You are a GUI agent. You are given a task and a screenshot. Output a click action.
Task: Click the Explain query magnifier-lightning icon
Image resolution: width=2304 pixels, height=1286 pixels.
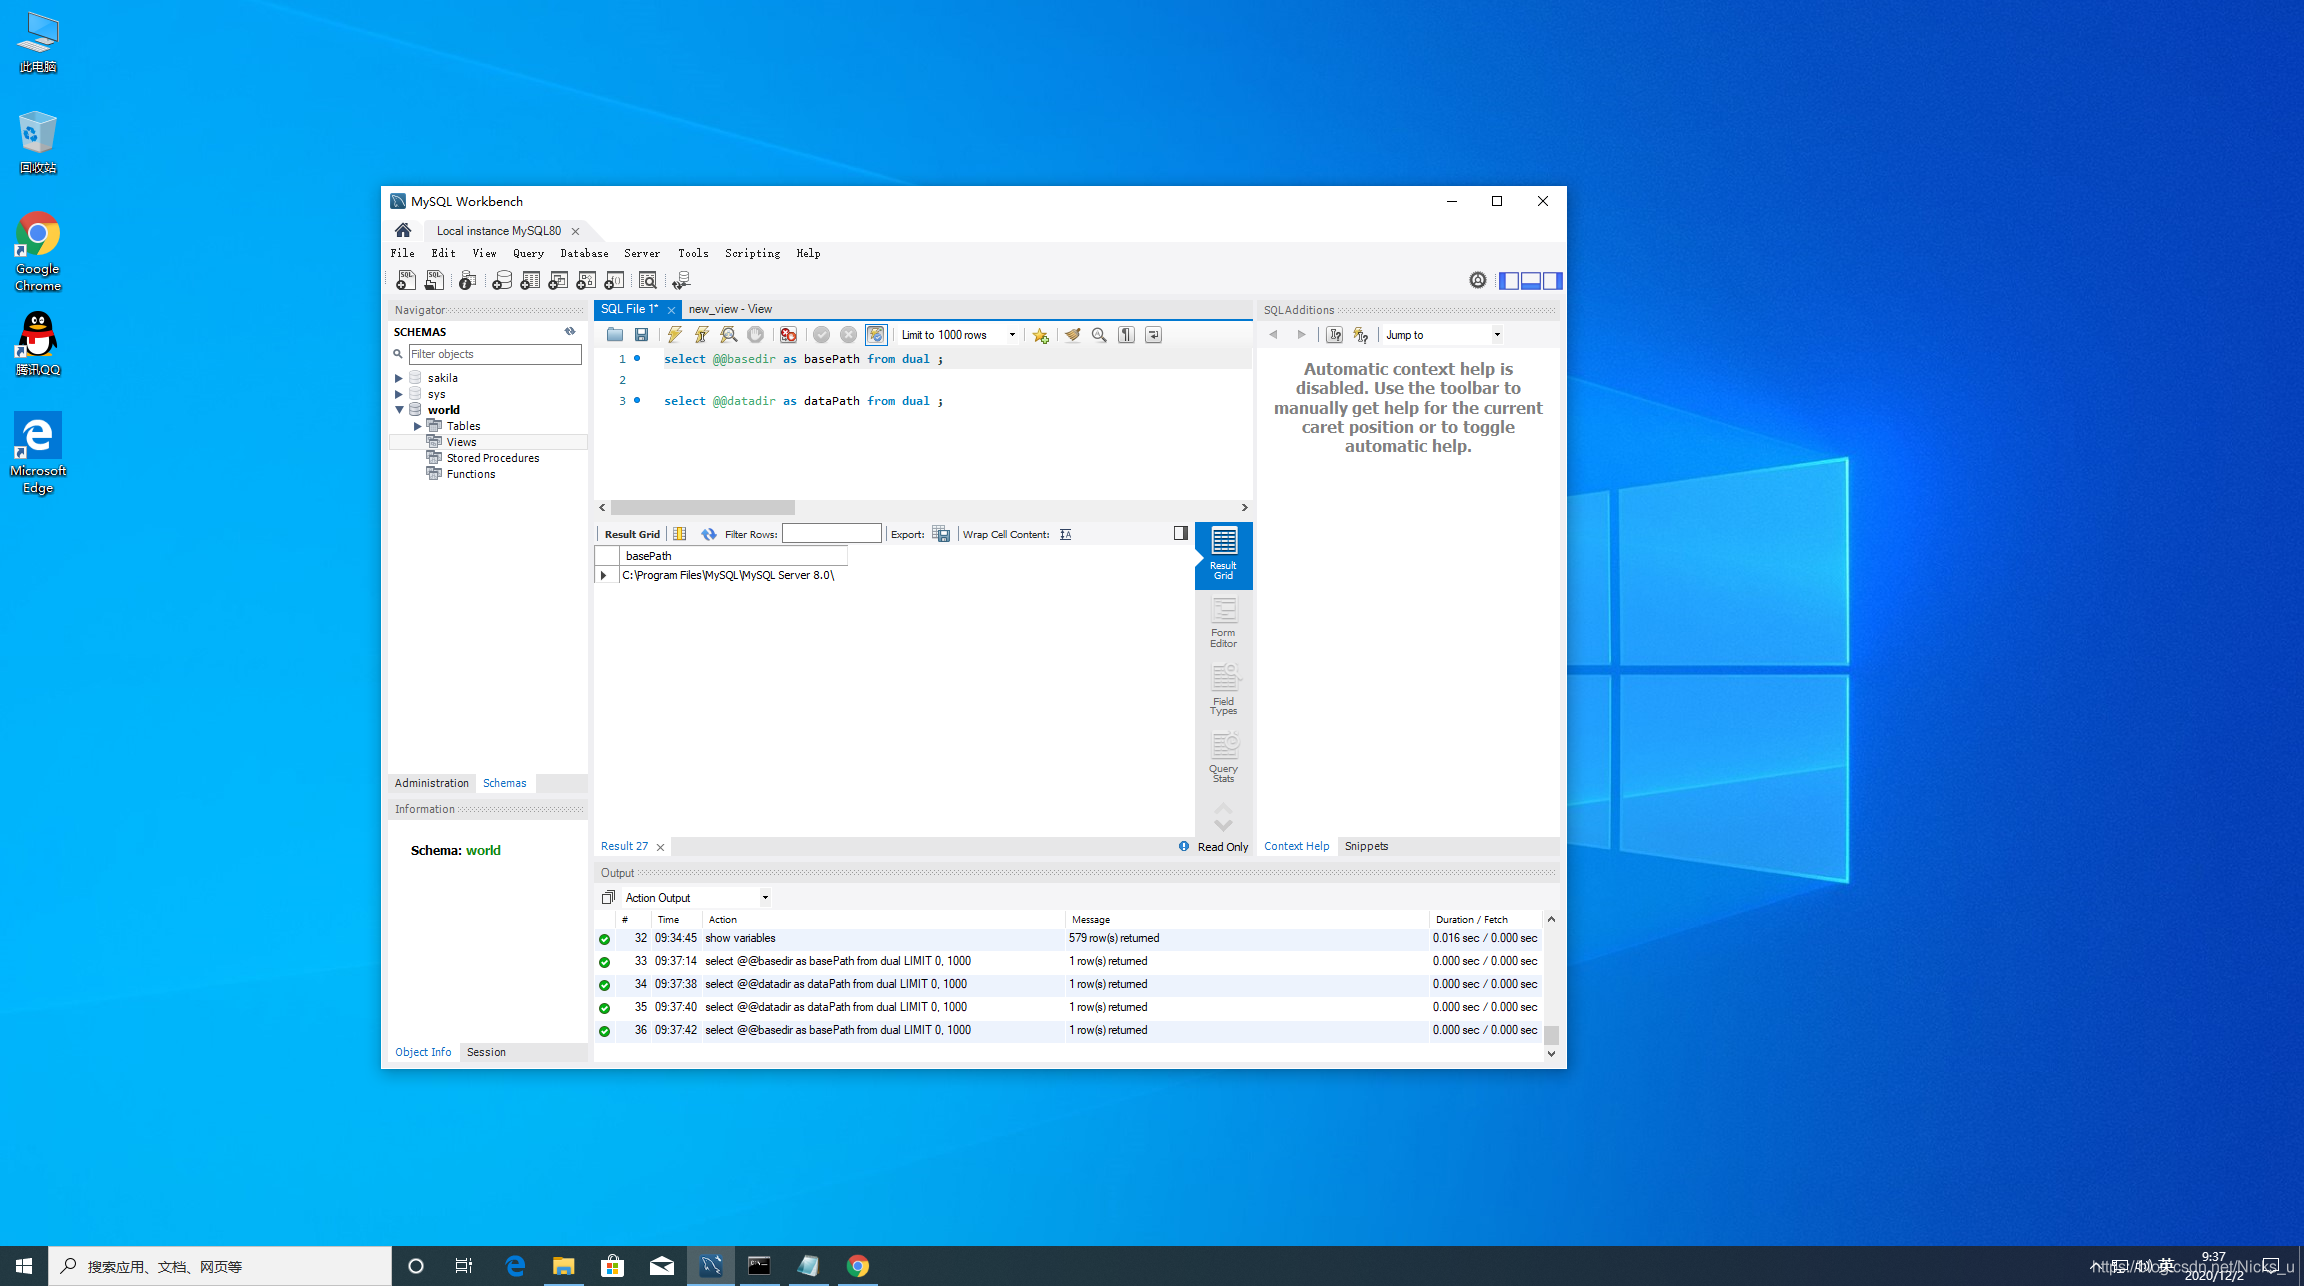(729, 335)
